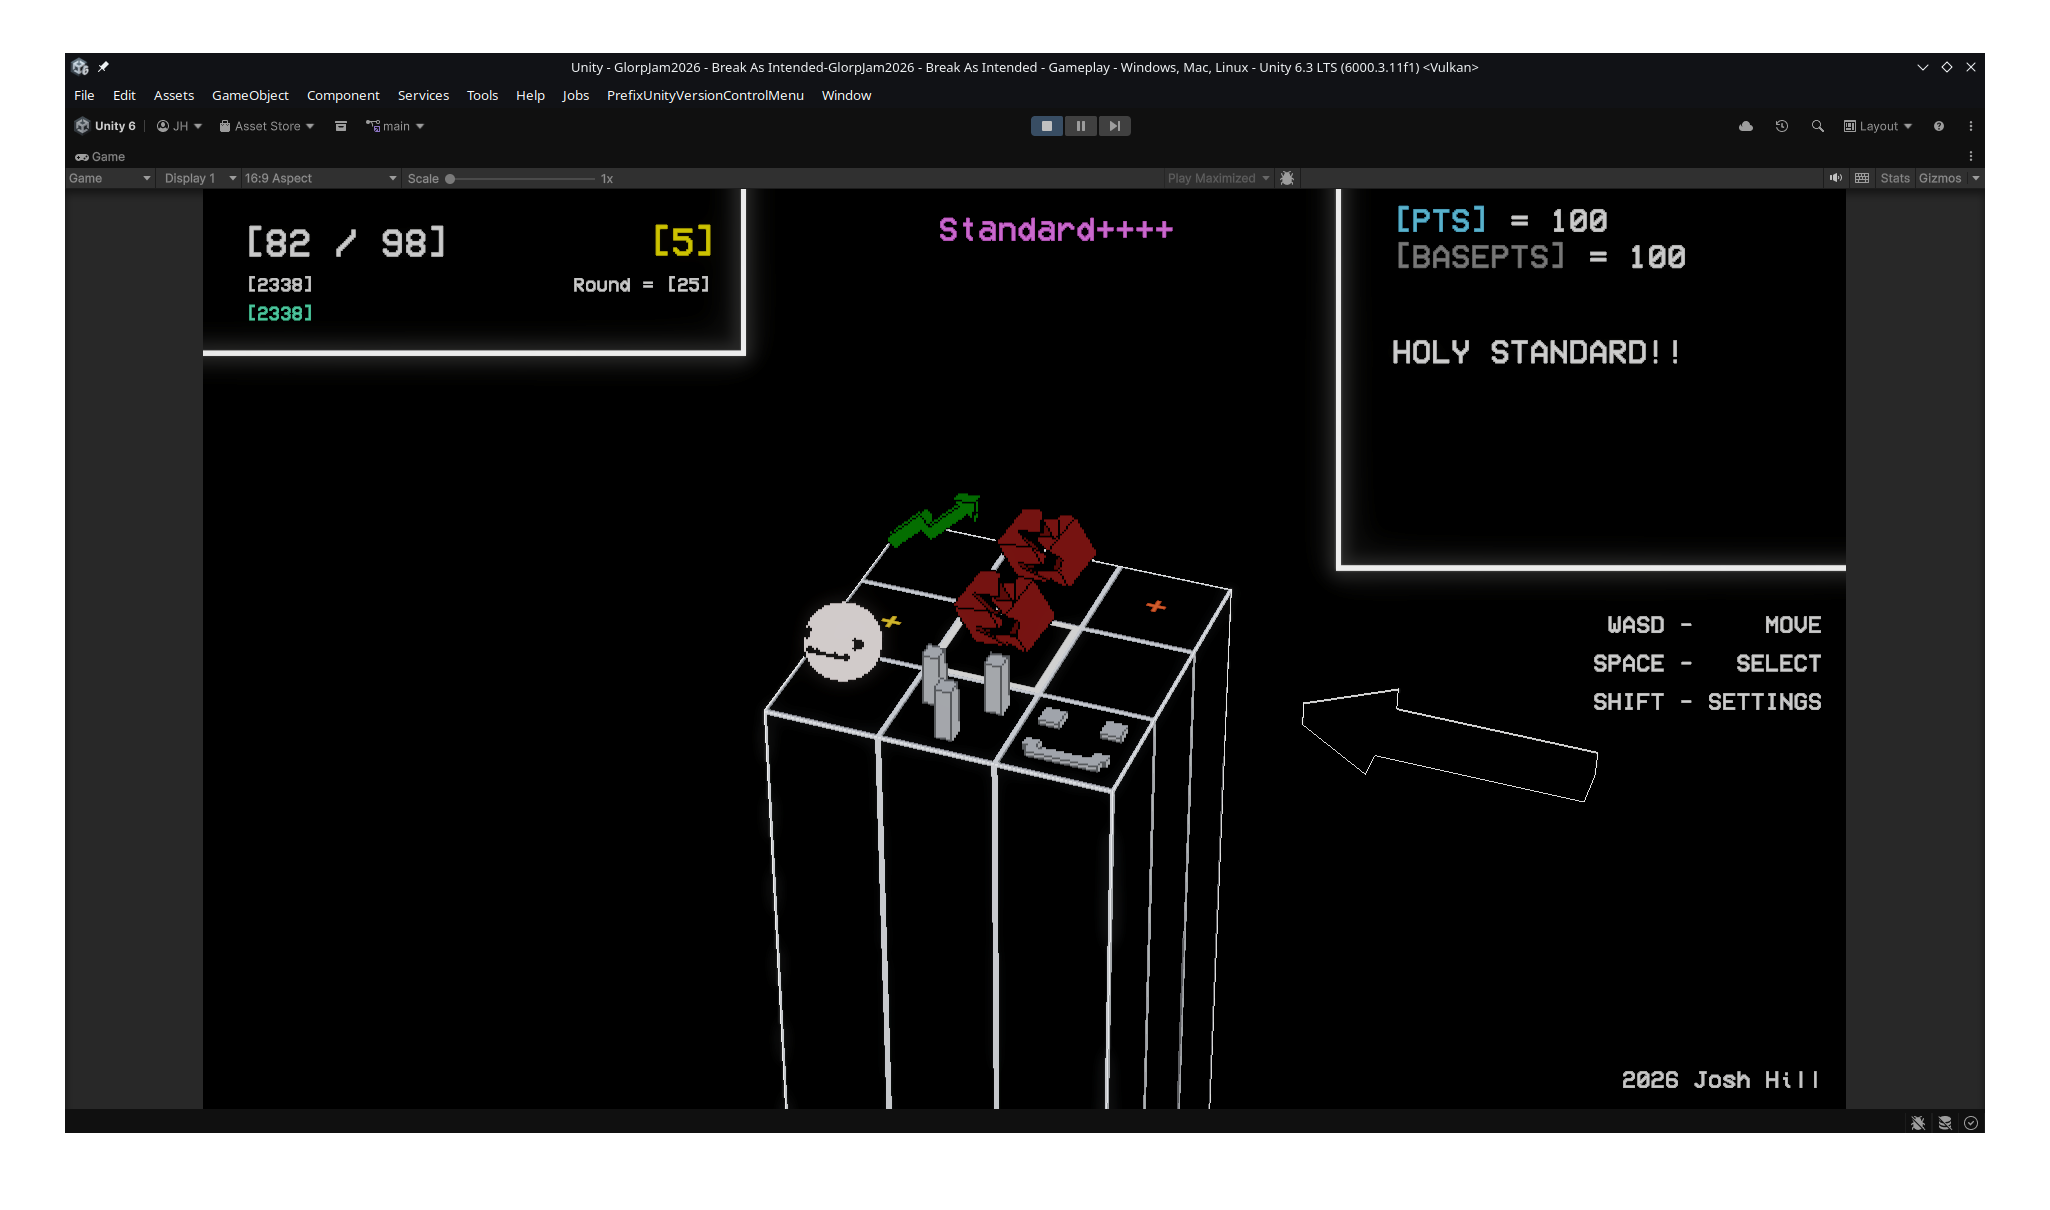This screenshot has width=2050, height=1210.
Task: Toggle Gizmos in Game view
Action: [x=1939, y=178]
